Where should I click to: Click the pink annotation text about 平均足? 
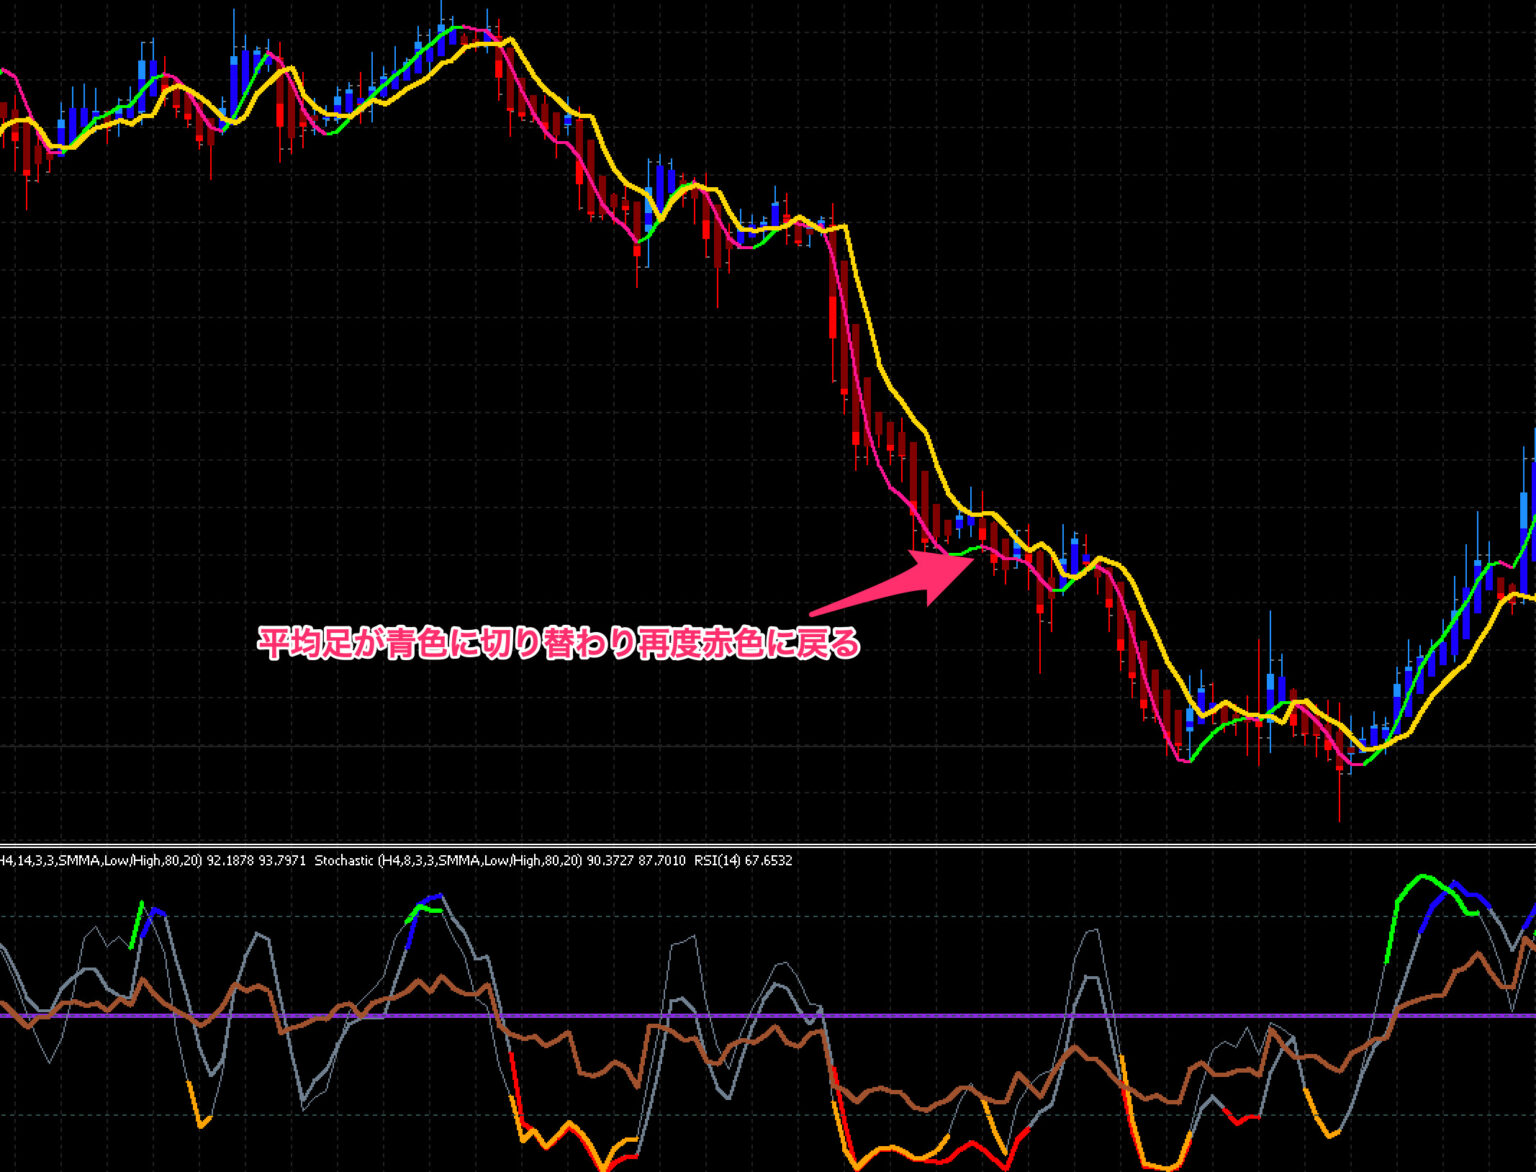(560, 644)
